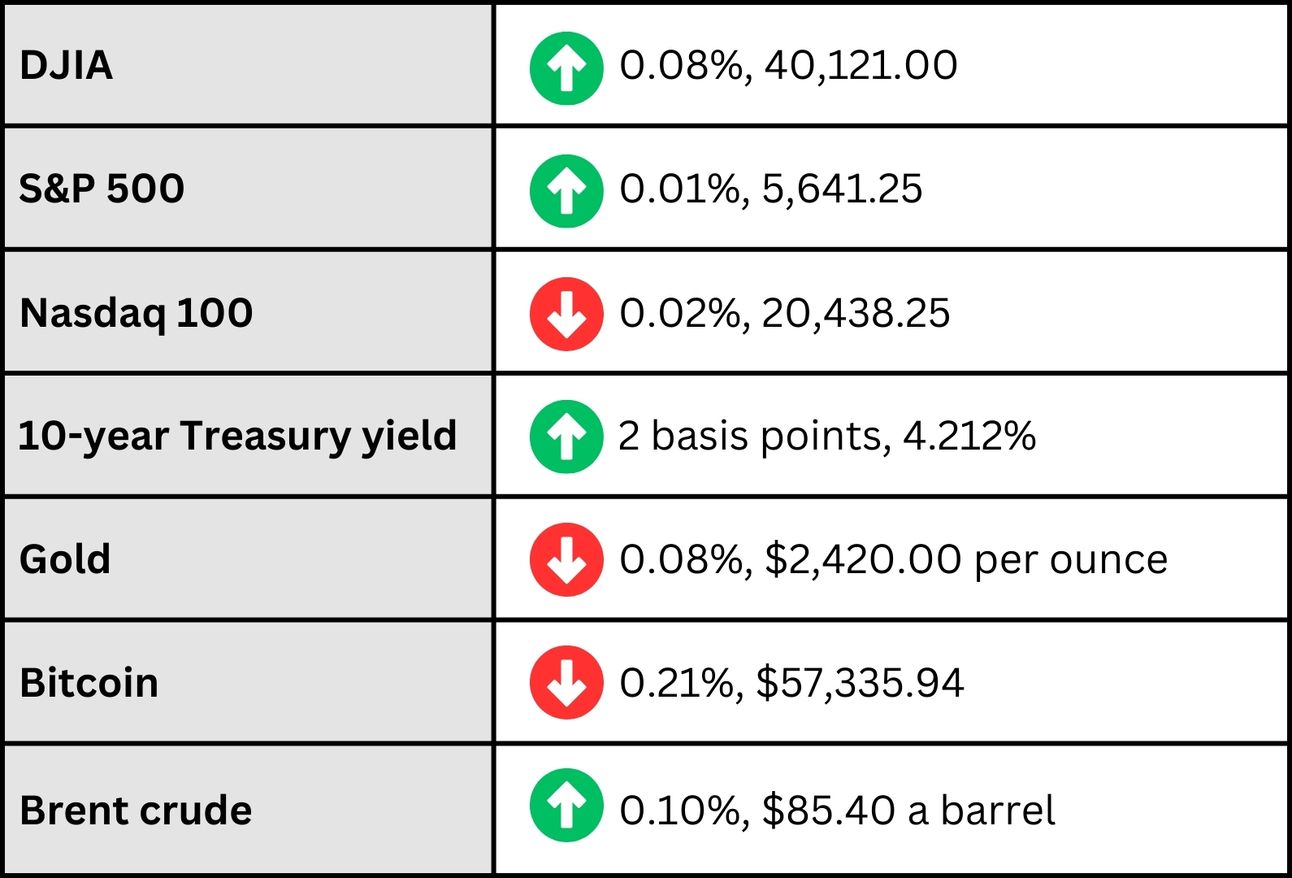Screen dimensions: 1292x878
Task: Select the Nasdaq 100 label cell
Action: coord(248,312)
